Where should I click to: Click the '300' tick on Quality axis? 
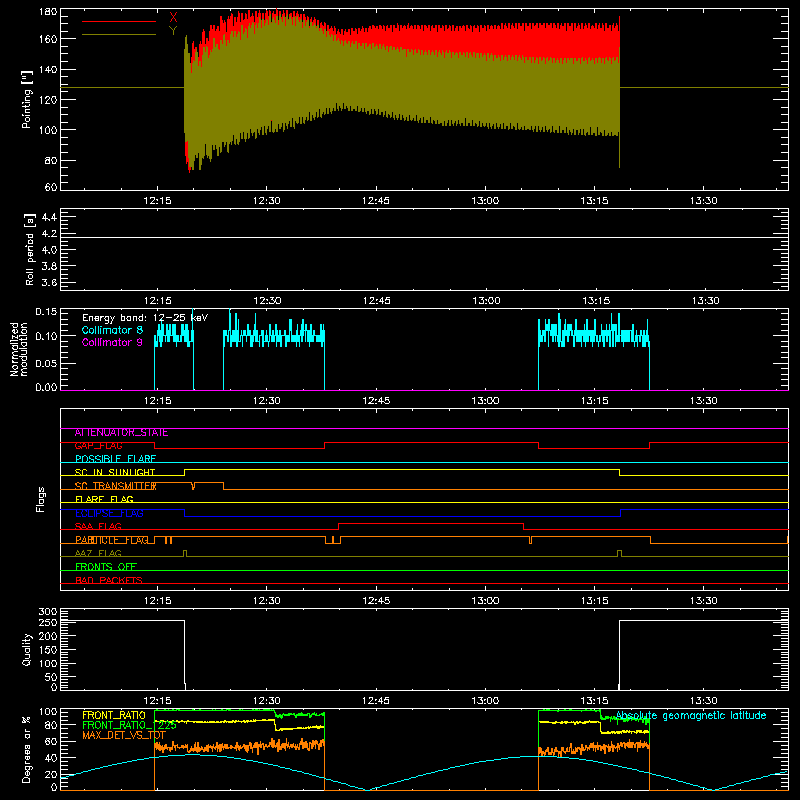(x=48, y=612)
